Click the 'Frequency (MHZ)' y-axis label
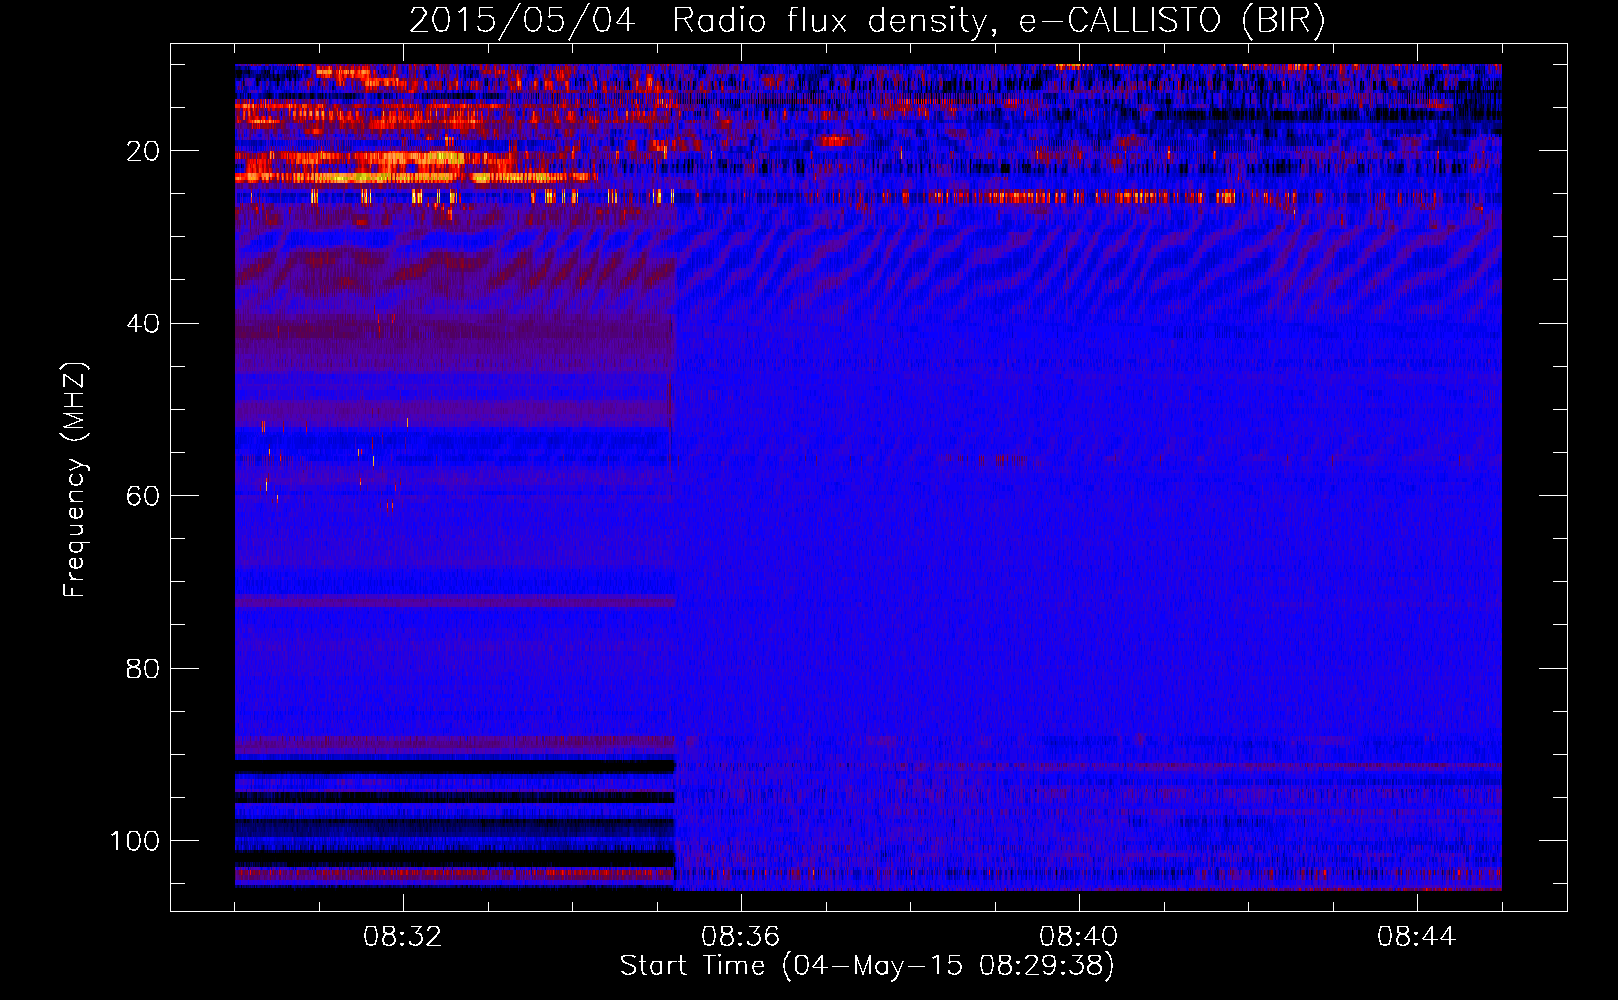1618x1000 pixels. [x=75, y=480]
